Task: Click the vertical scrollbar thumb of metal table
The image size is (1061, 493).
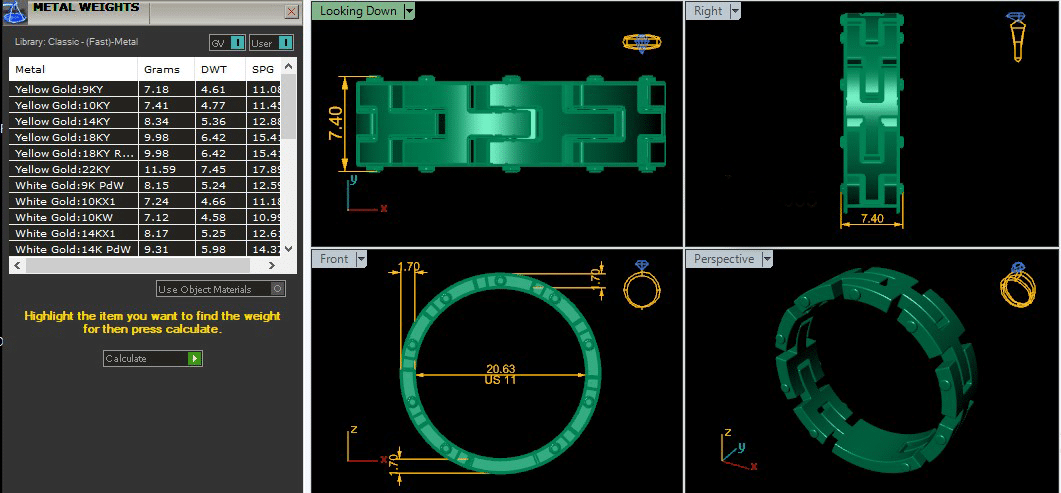Action: tap(288, 107)
